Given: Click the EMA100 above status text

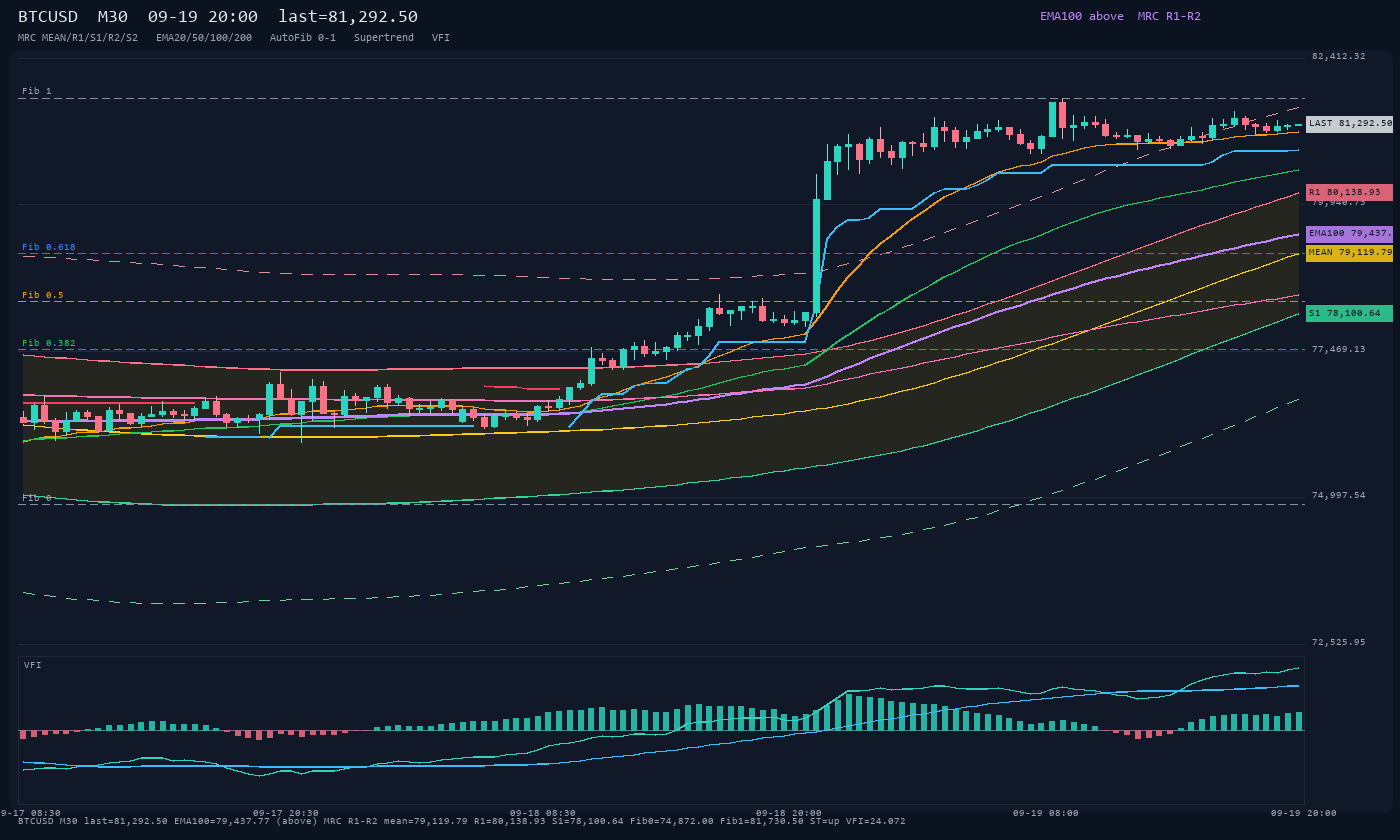Looking at the screenshot, I should (x=1081, y=16).
